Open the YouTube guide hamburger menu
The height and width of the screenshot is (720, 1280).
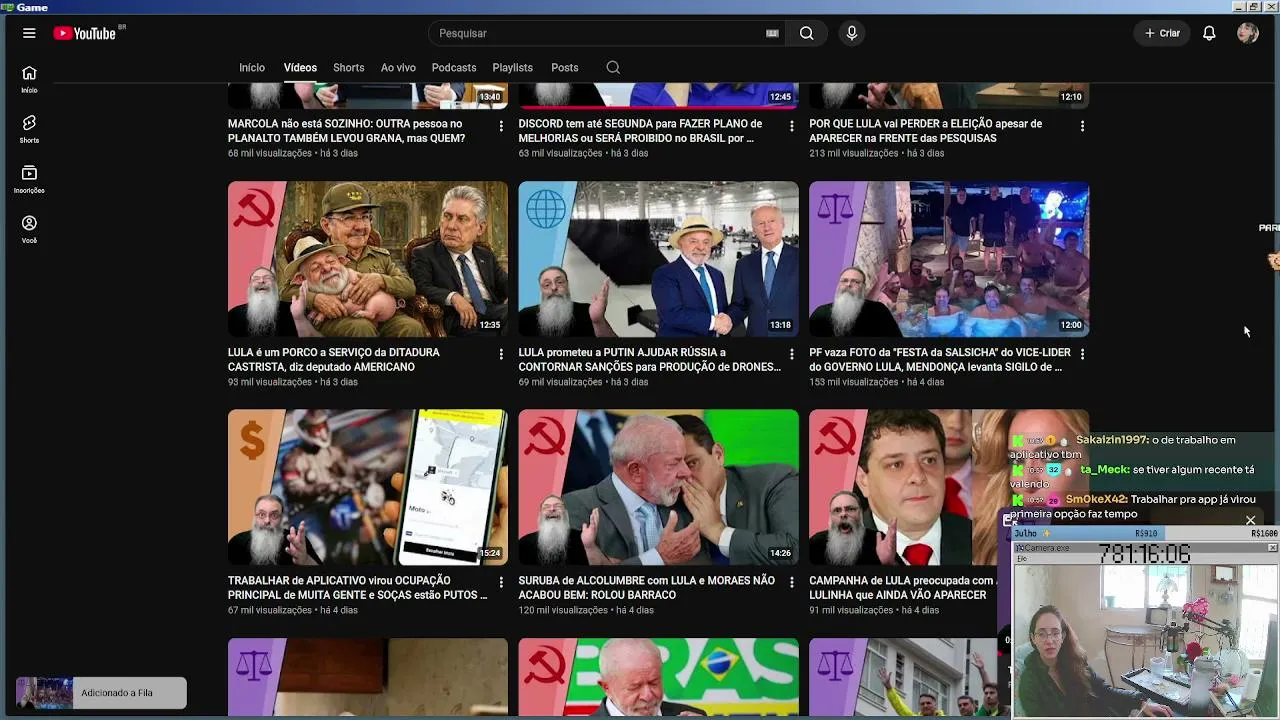[x=29, y=33]
